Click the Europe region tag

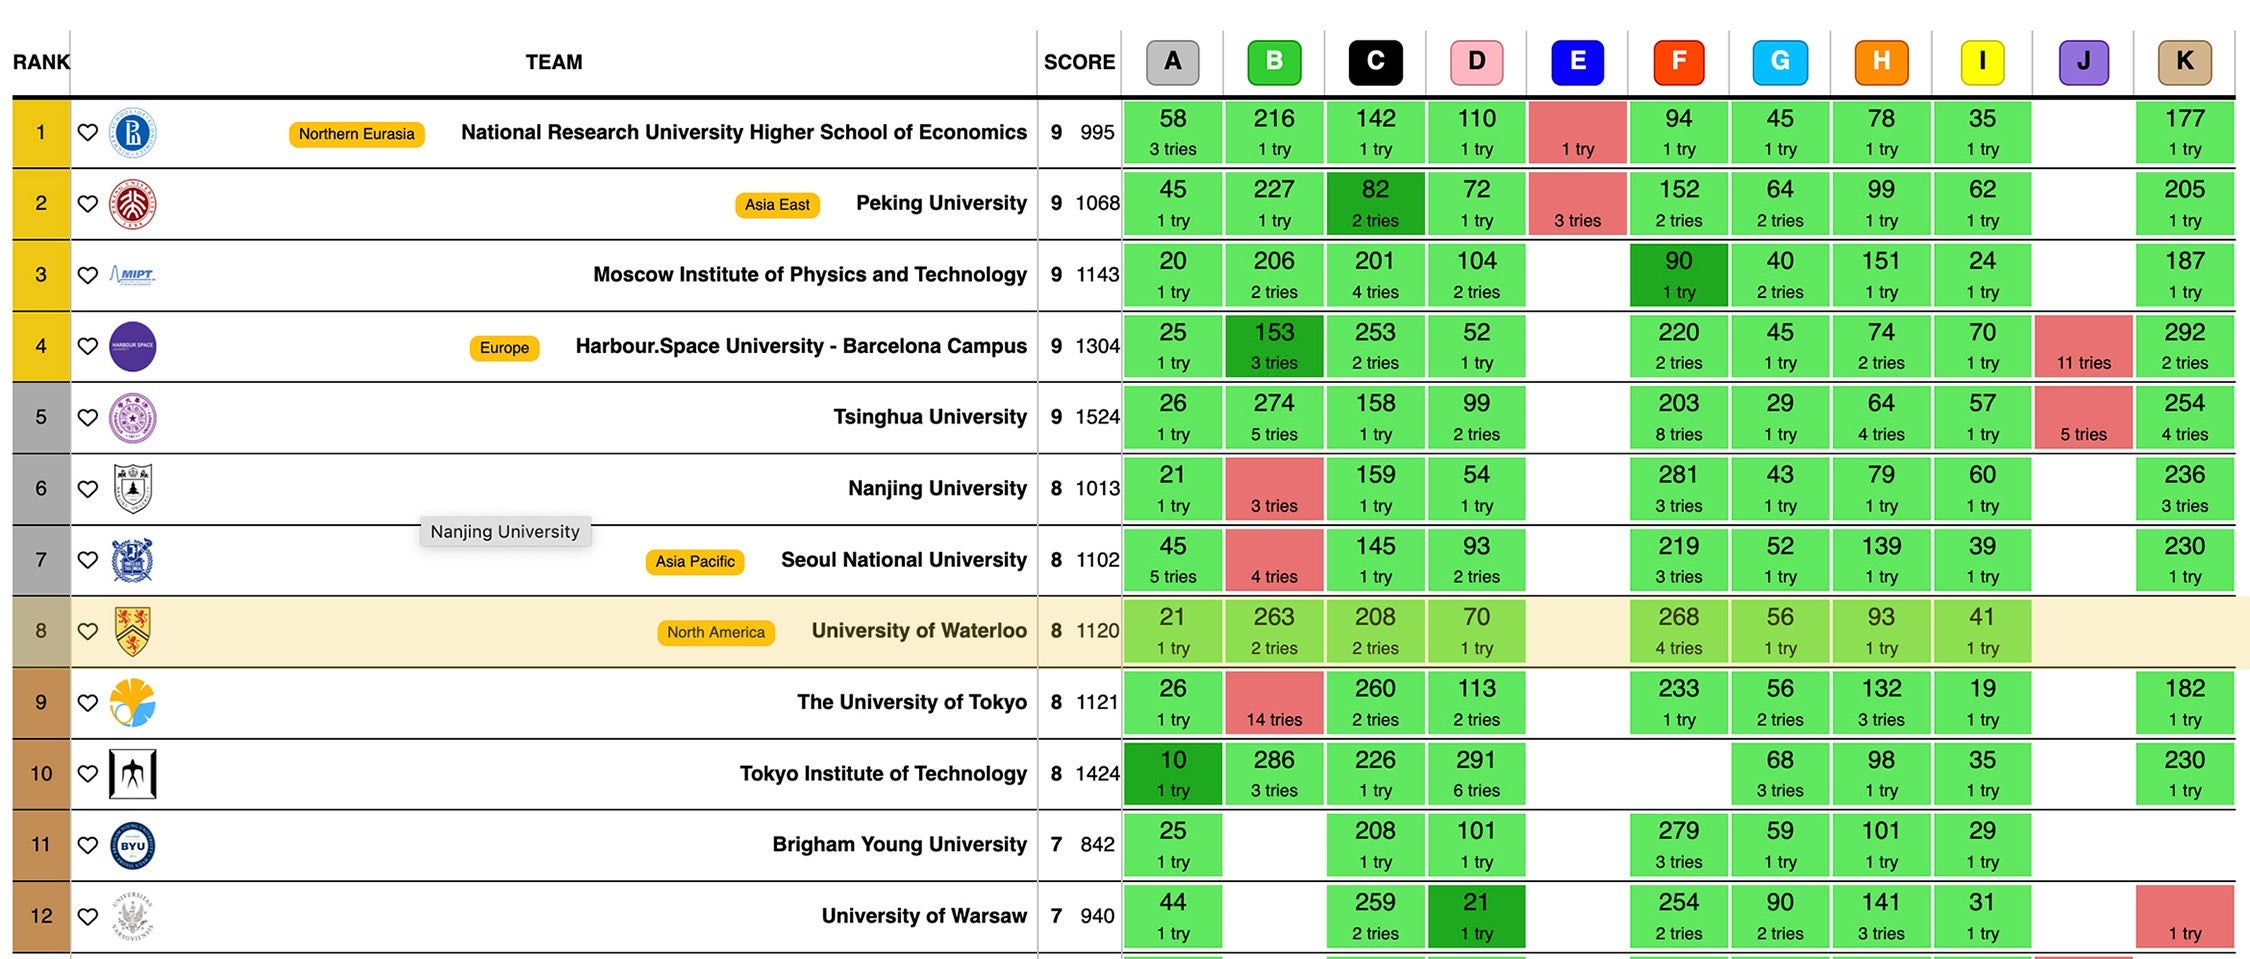504,348
